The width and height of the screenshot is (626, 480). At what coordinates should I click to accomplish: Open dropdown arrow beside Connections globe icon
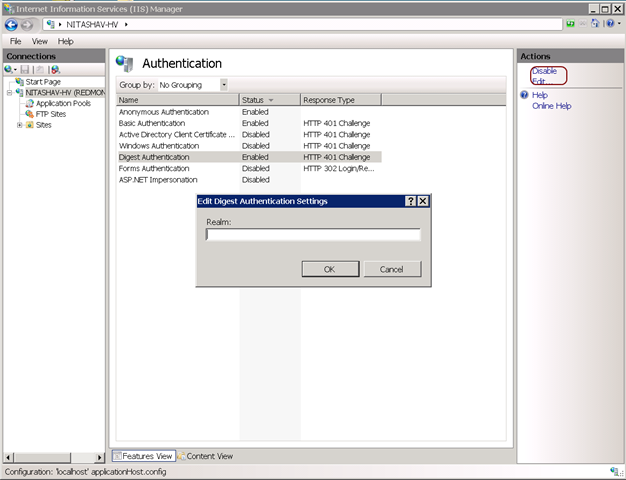(x=15, y=70)
